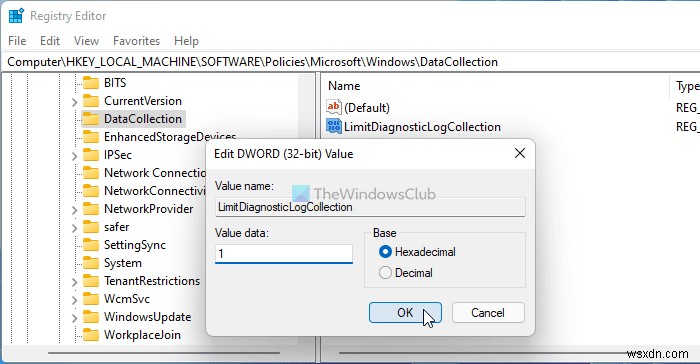
Task: Select the WindowsUpdate key label
Action: pos(148,317)
